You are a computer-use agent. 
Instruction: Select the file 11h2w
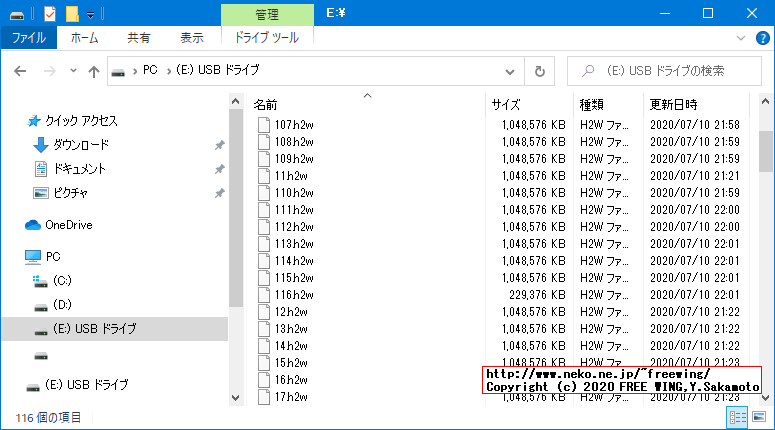tap(291, 176)
